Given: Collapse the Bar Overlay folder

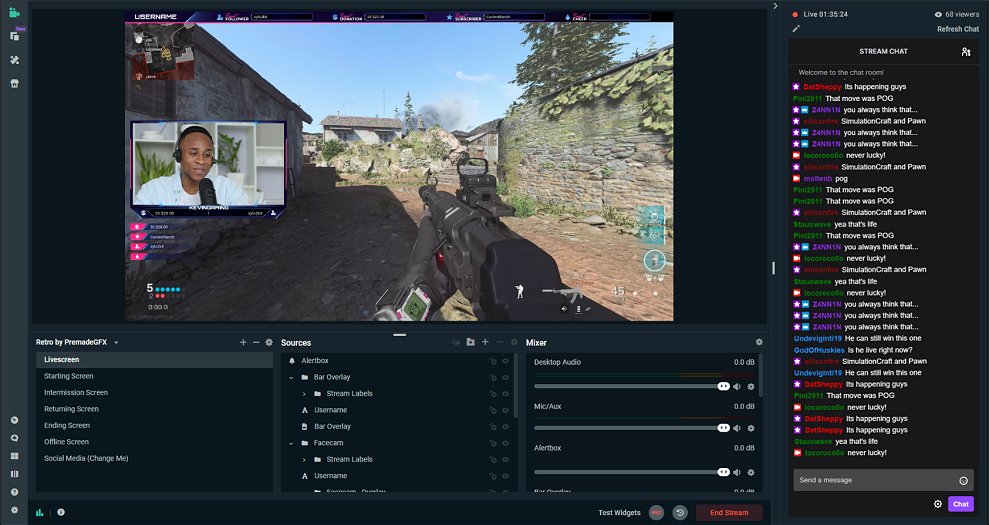Looking at the screenshot, I should pos(291,377).
